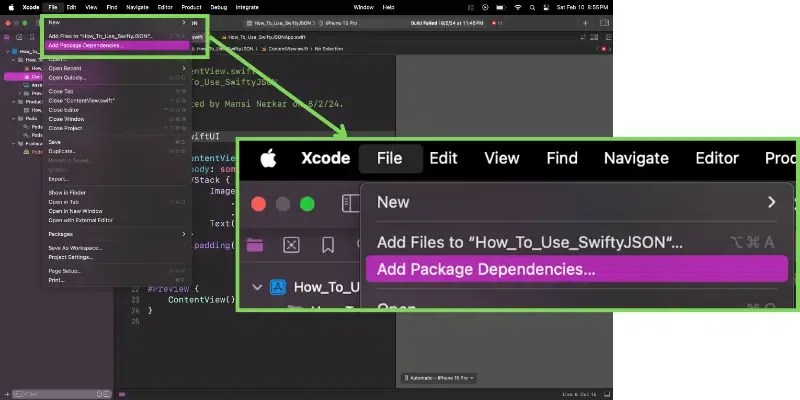The image size is (800, 400).
Task: Open the Window menu in menu bar
Action: 363,7
